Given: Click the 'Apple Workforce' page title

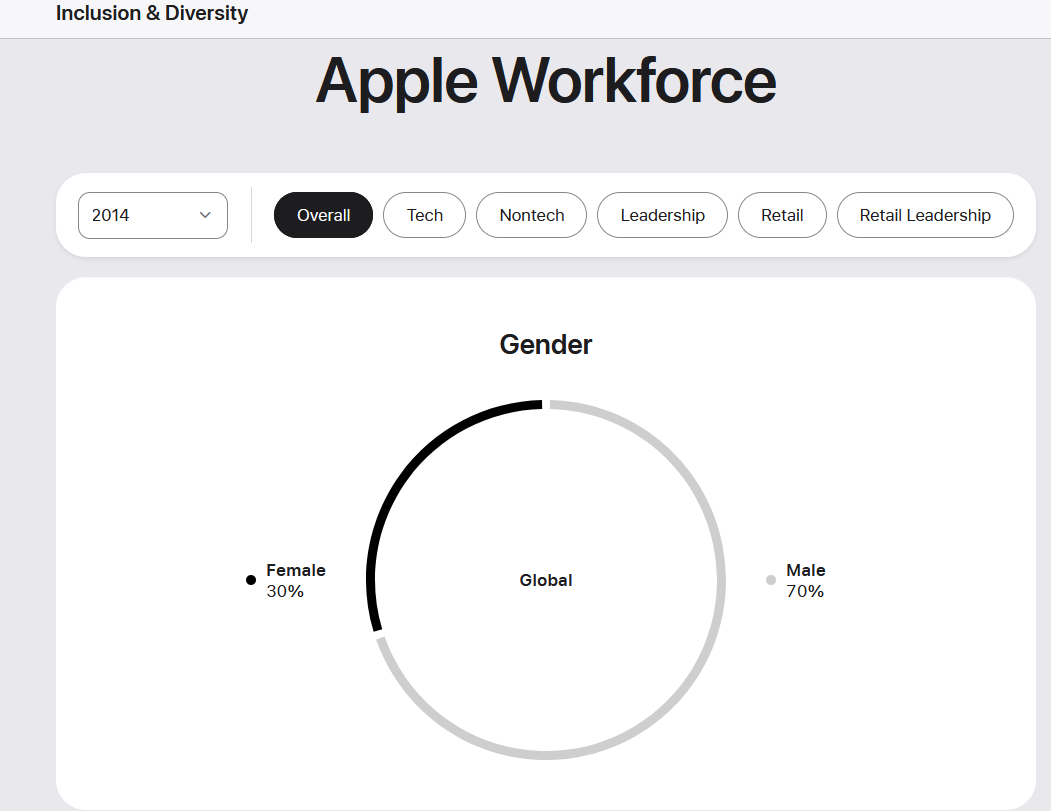Looking at the screenshot, I should coord(546,81).
